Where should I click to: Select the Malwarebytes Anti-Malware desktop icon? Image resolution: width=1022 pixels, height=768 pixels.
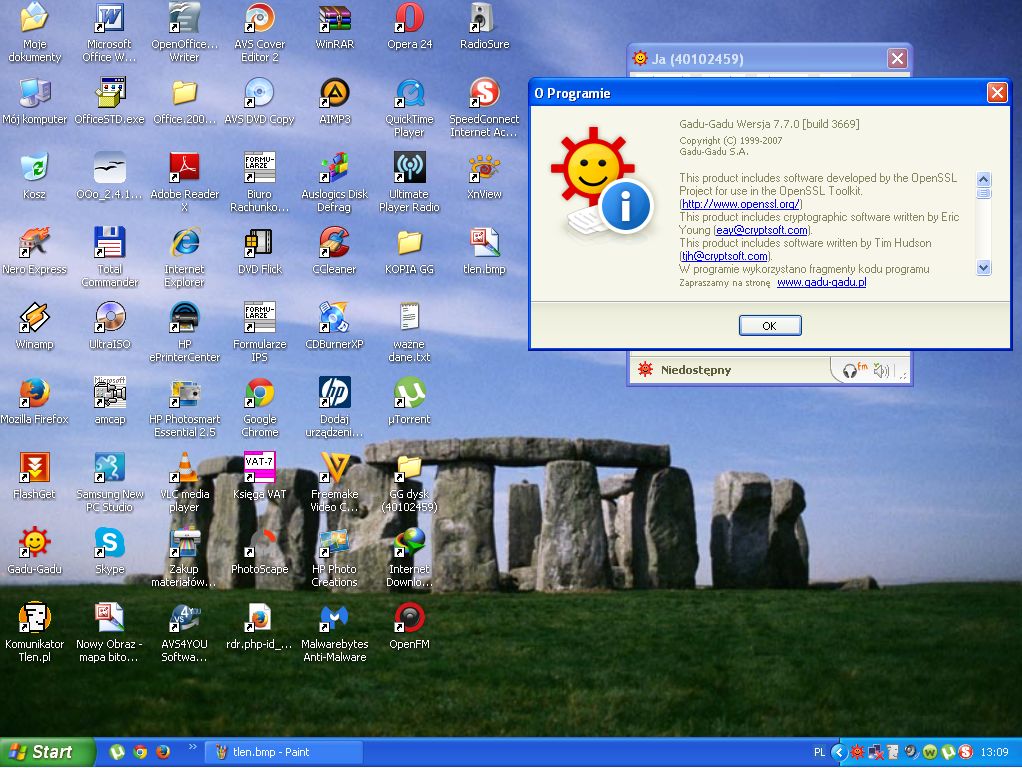(334, 632)
